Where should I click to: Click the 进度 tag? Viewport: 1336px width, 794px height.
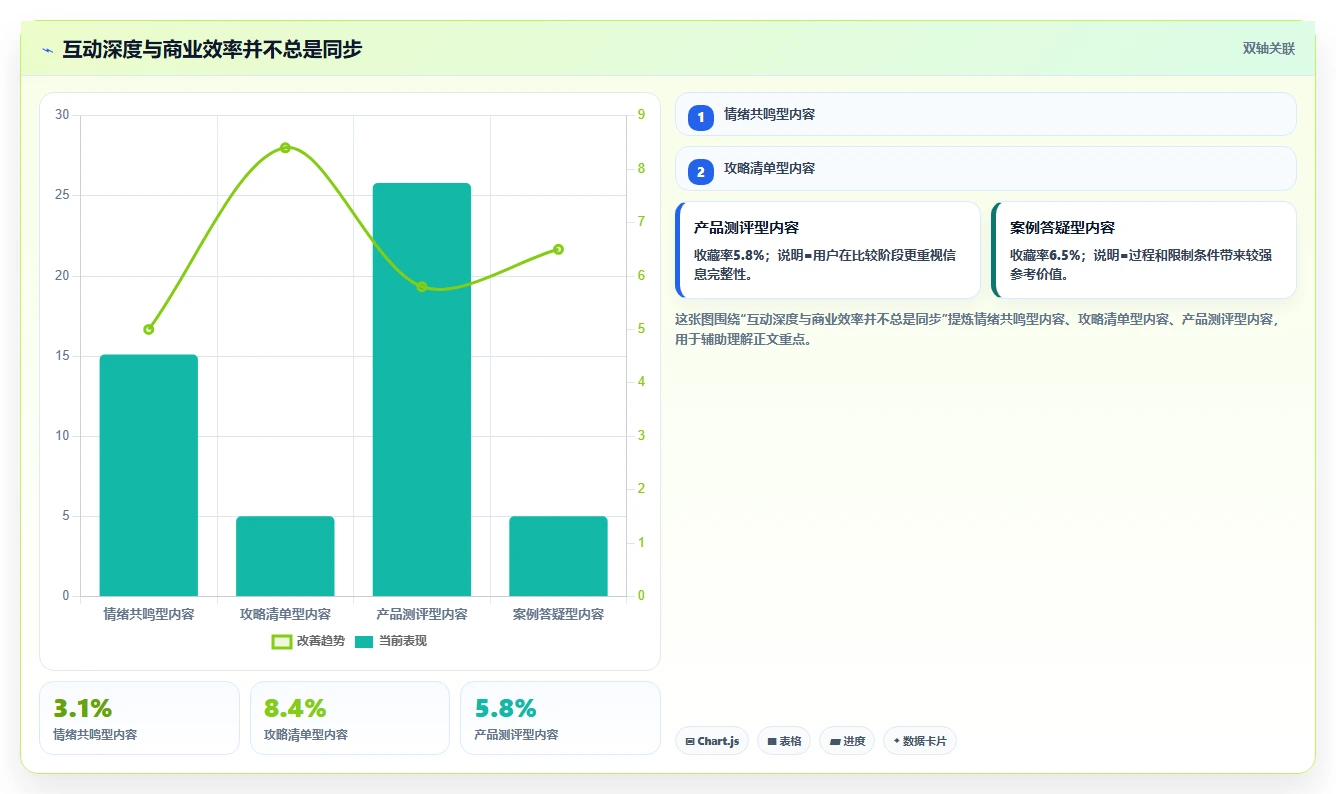pos(847,741)
